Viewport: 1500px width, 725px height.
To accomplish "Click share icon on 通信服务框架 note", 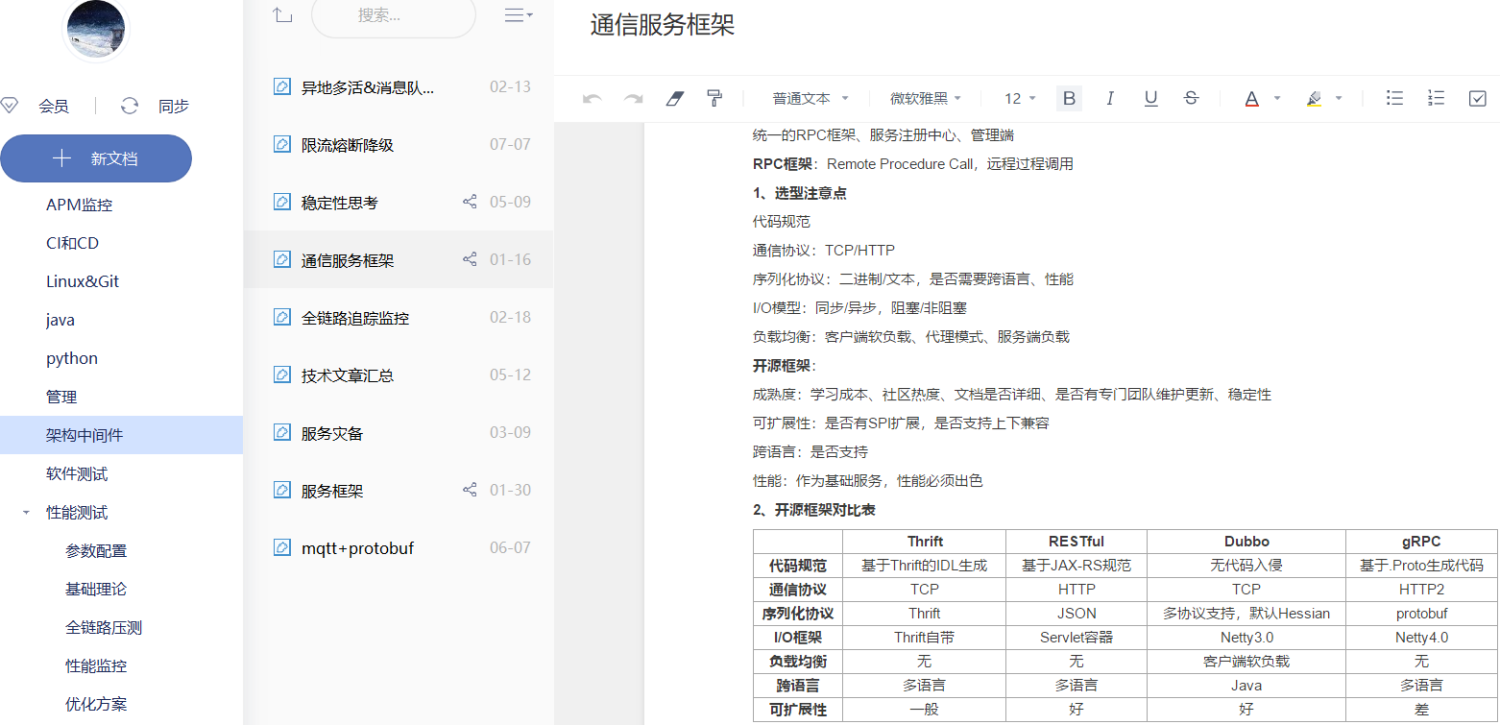I will click(x=470, y=260).
